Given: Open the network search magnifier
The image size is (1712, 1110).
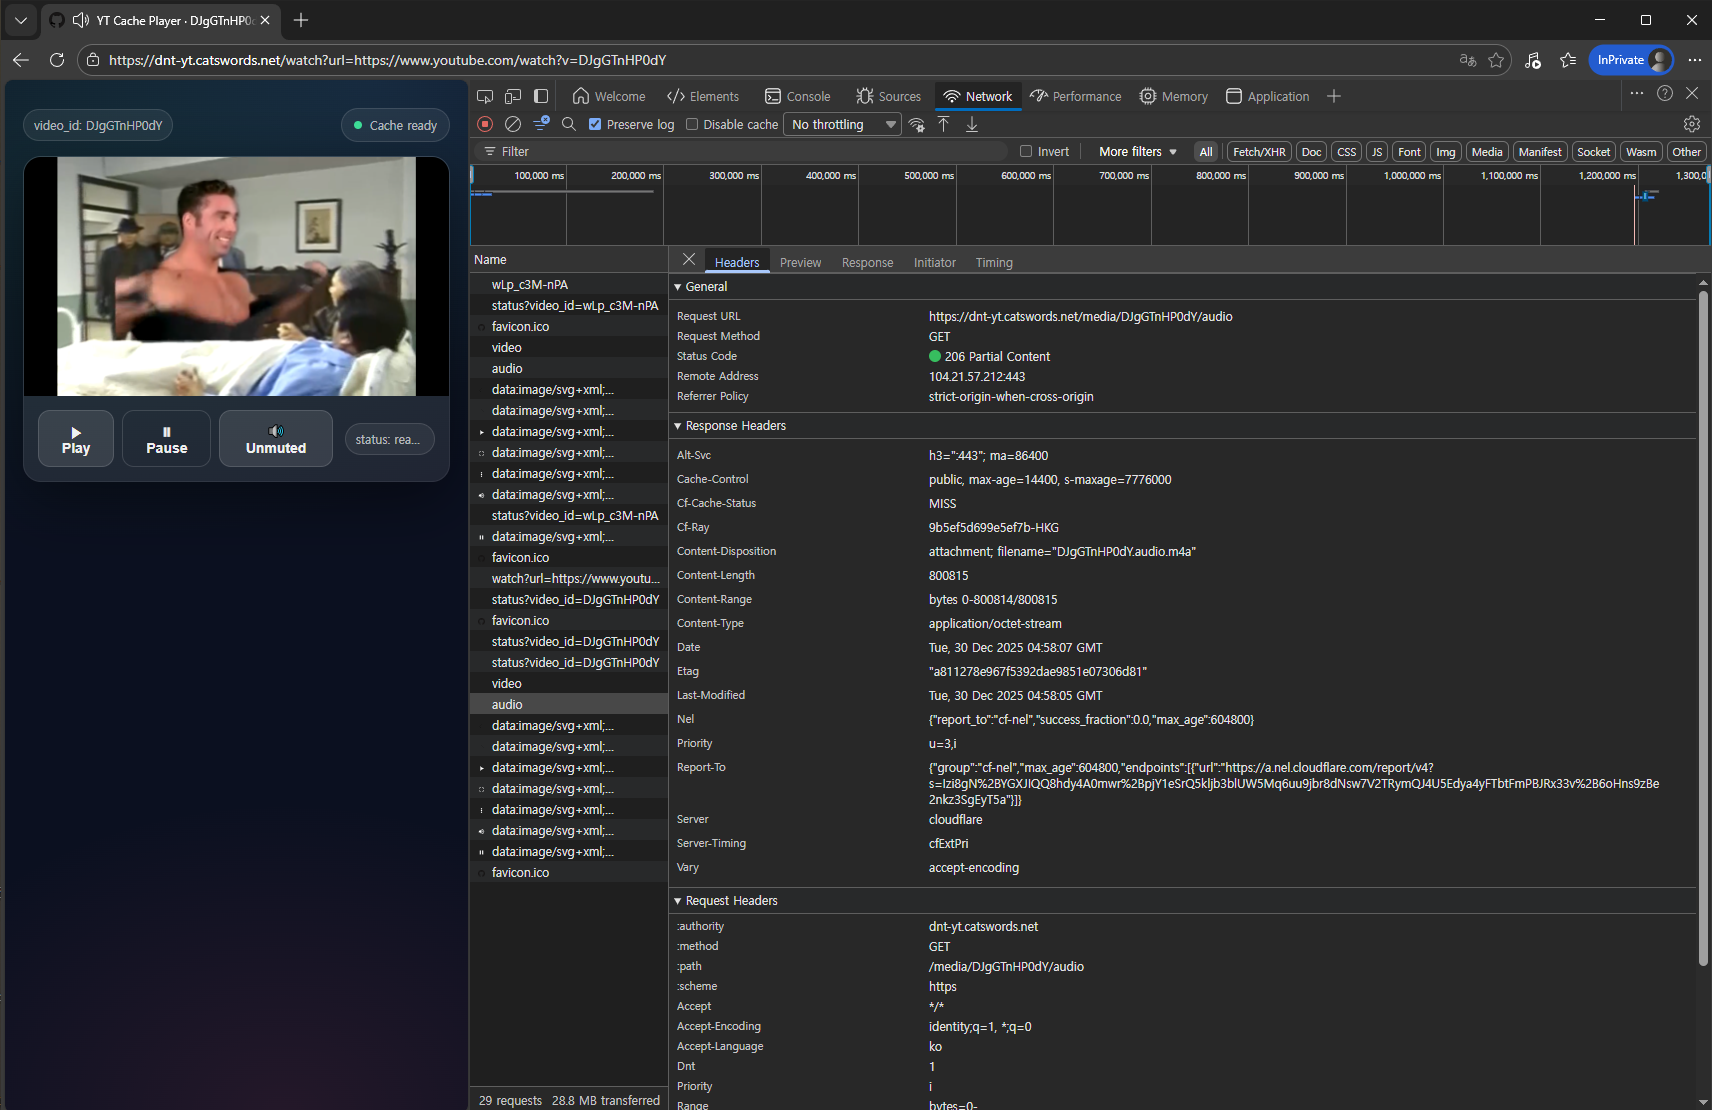Looking at the screenshot, I should [569, 124].
